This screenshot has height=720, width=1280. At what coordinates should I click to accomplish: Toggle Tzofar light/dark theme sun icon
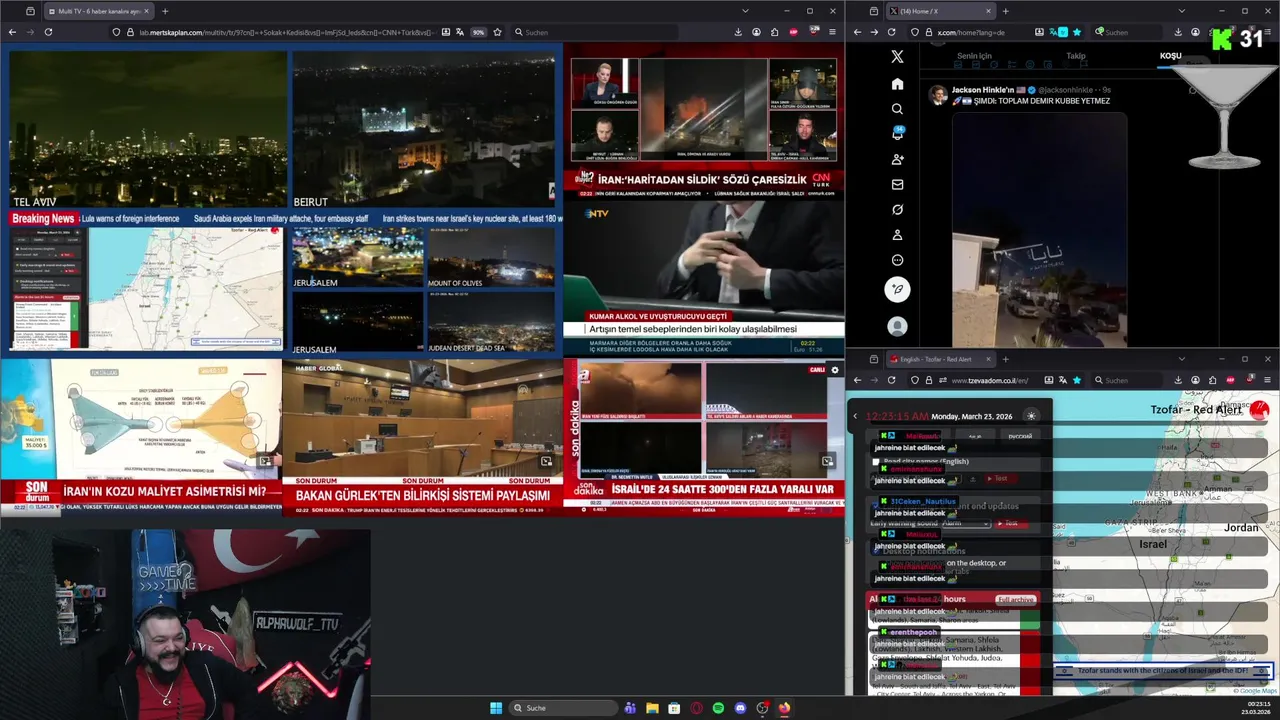pyautogui.click(x=1031, y=416)
